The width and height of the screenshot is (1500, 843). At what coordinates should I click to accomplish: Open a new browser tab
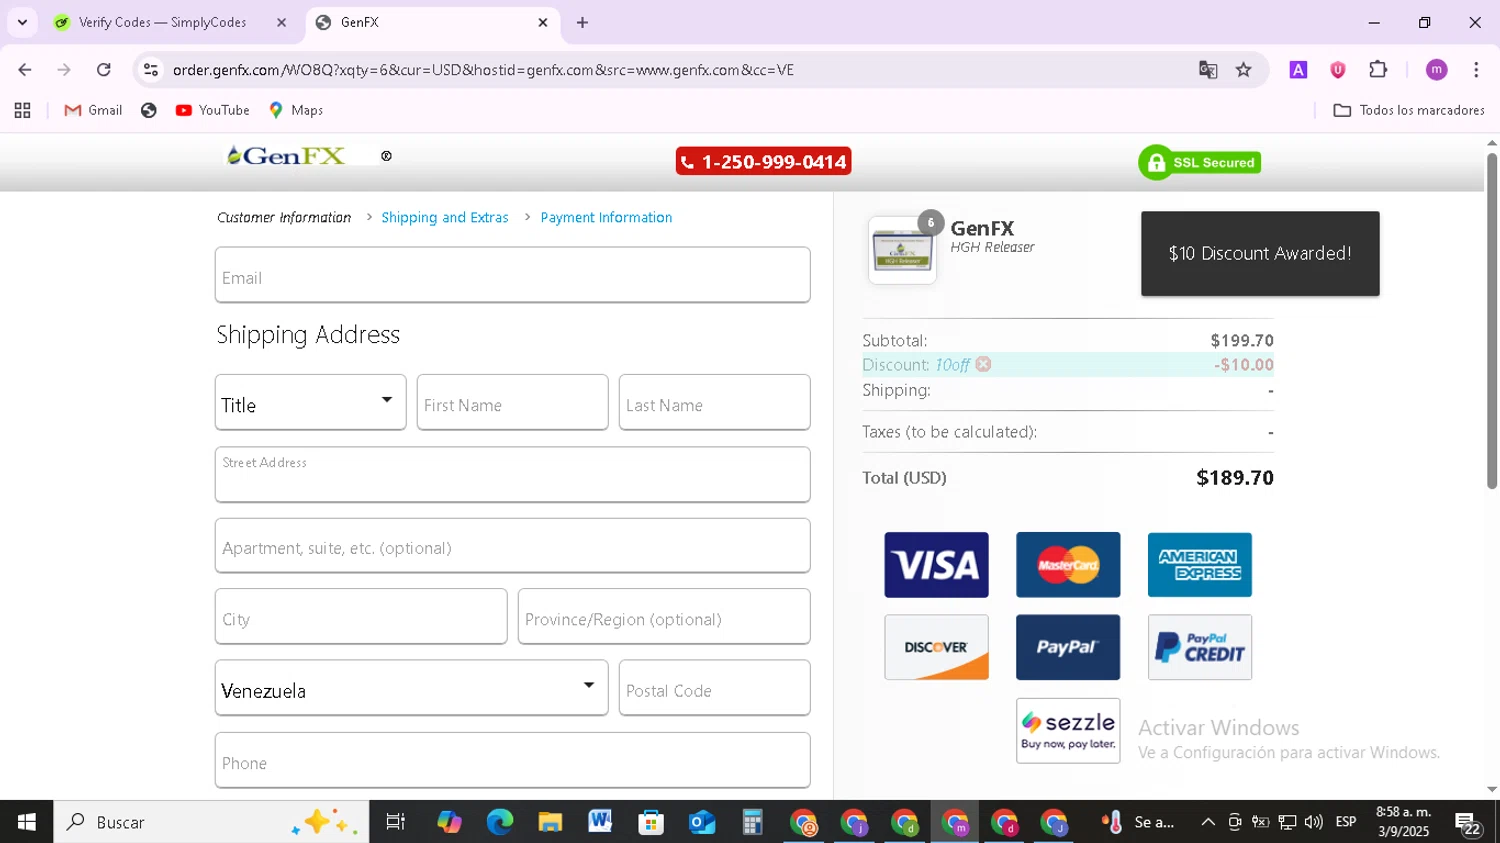(x=582, y=22)
